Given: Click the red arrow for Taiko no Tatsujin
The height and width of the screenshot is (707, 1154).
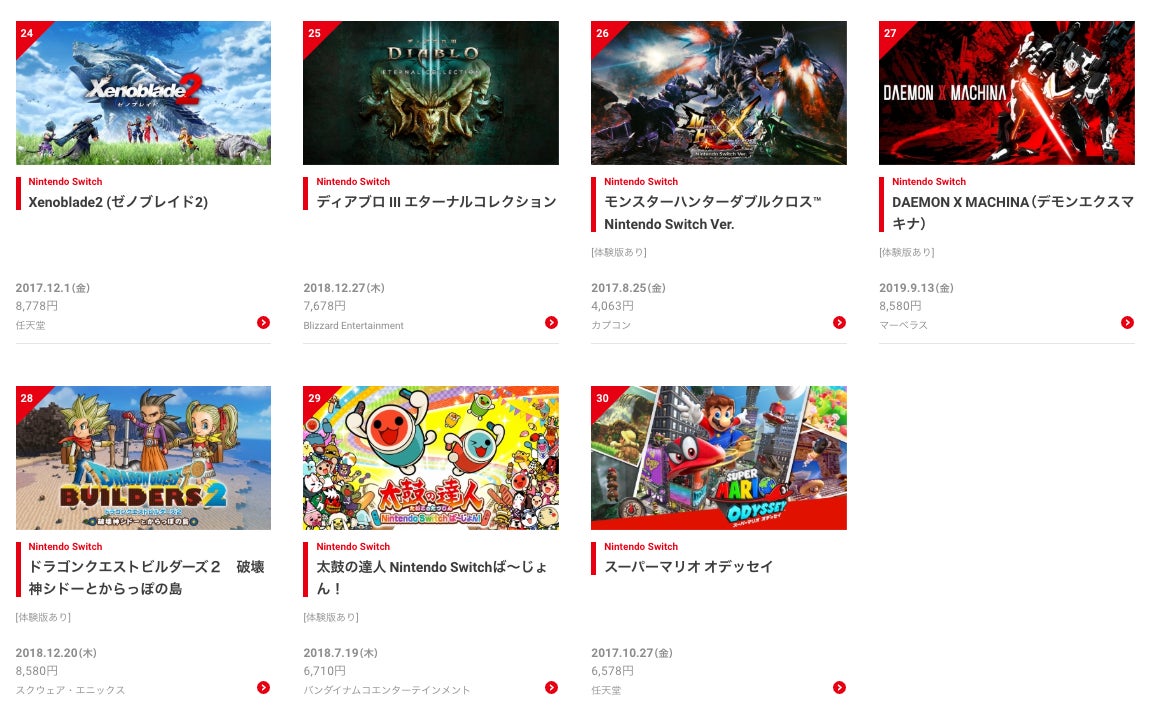Looking at the screenshot, I should tap(551, 687).
